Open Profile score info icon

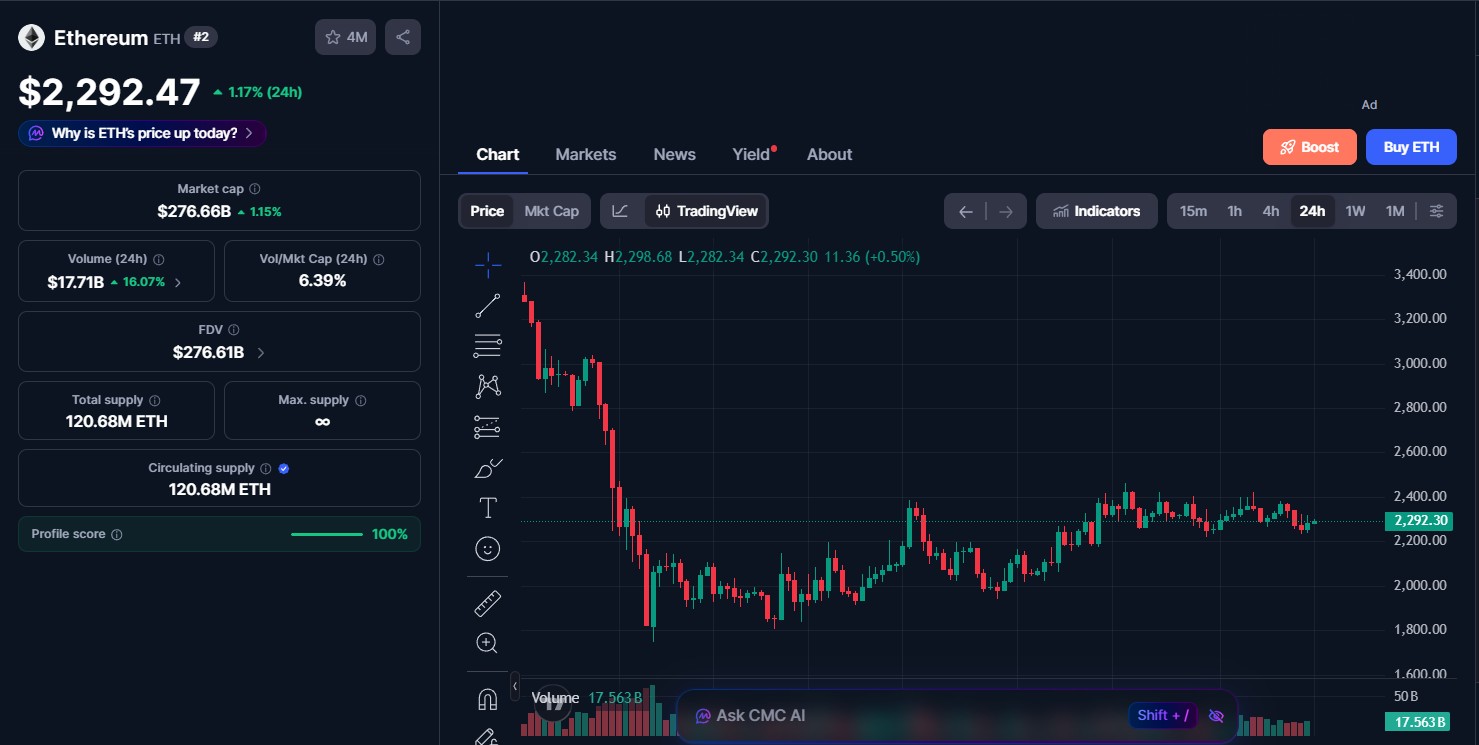point(117,535)
